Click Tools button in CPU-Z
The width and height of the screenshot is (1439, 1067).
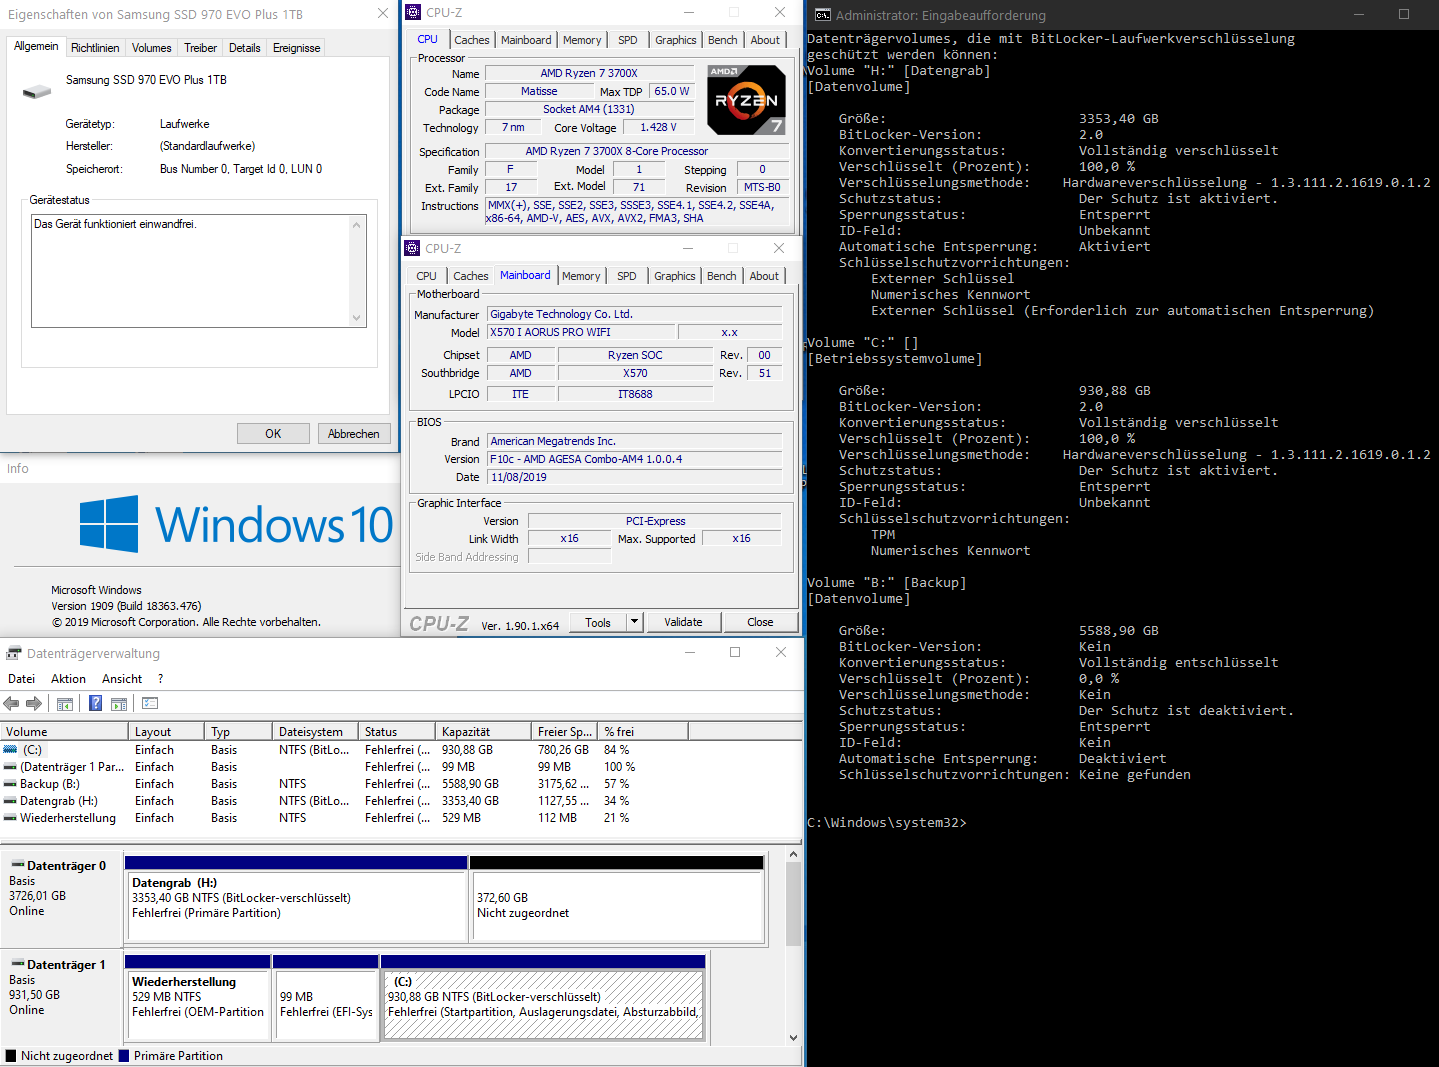pyautogui.click(x=598, y=622)
